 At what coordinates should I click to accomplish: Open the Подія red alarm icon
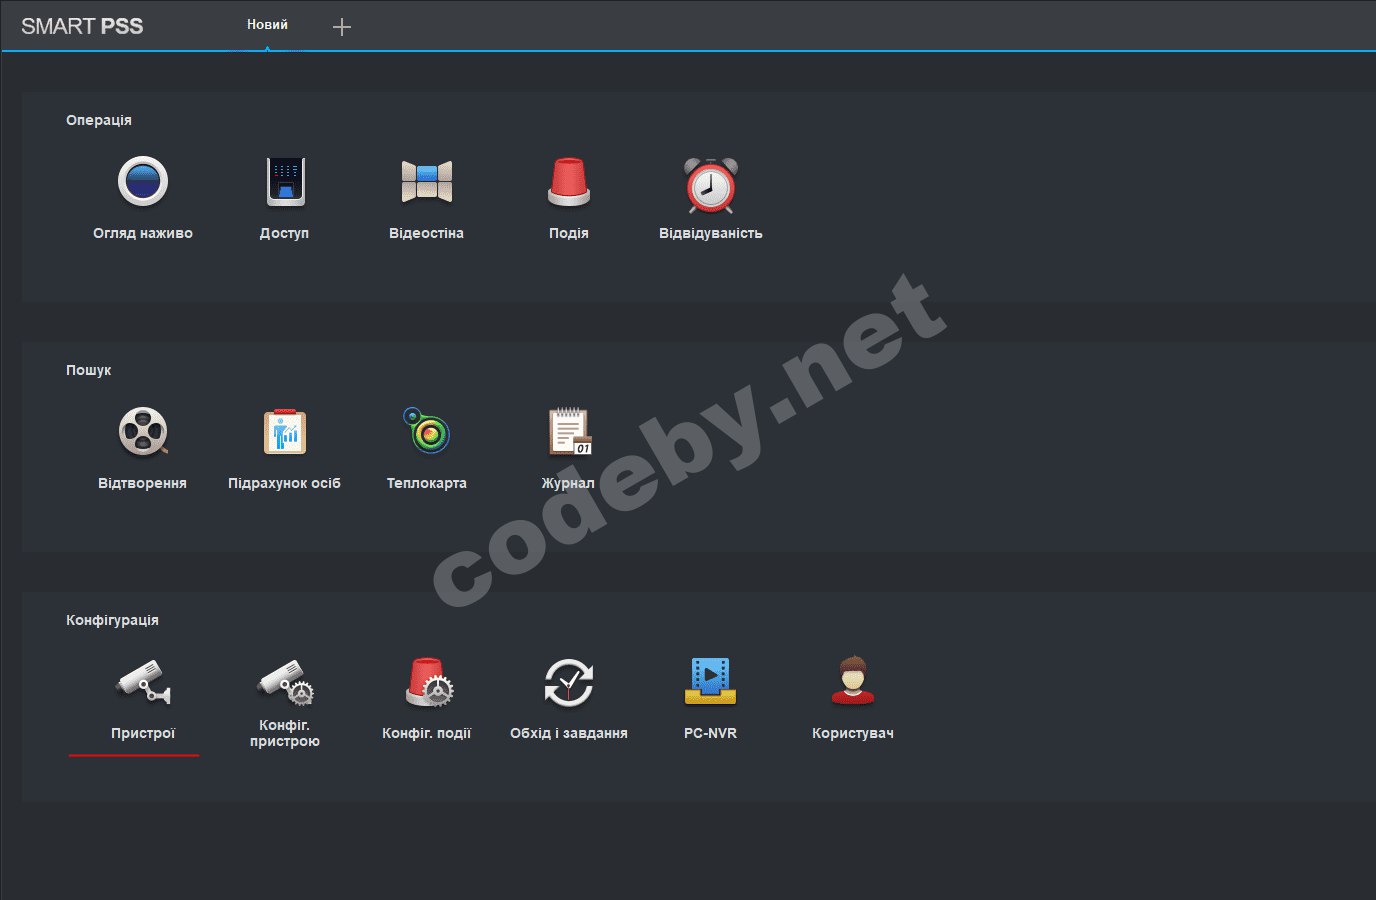[569, 182]
